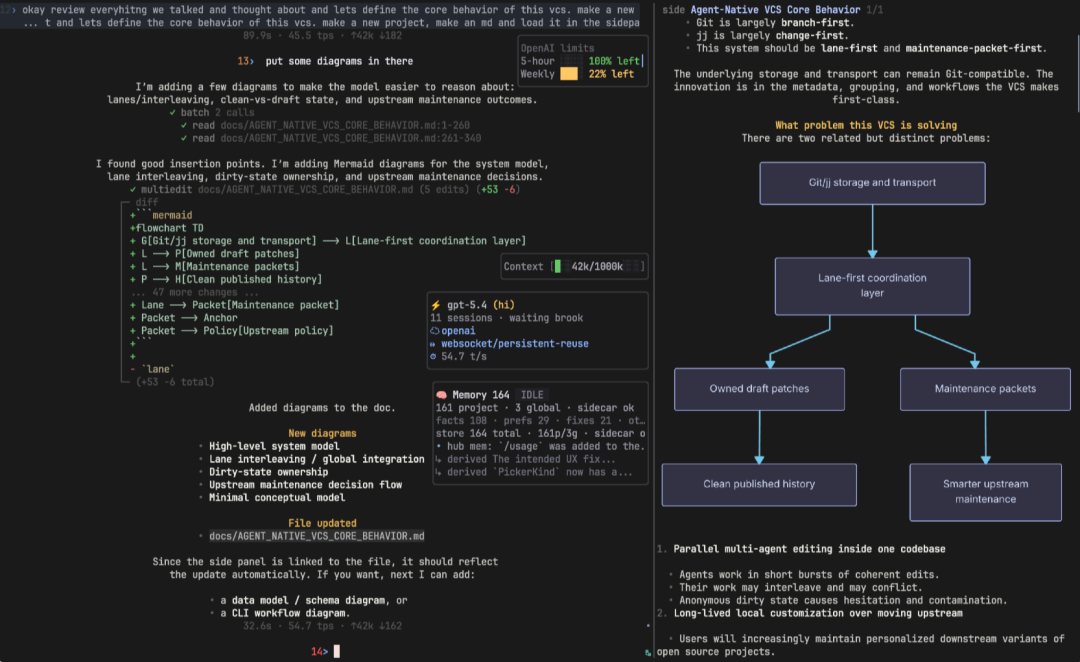Click 'Dirty-state ownership' bullet

point(269,472)
